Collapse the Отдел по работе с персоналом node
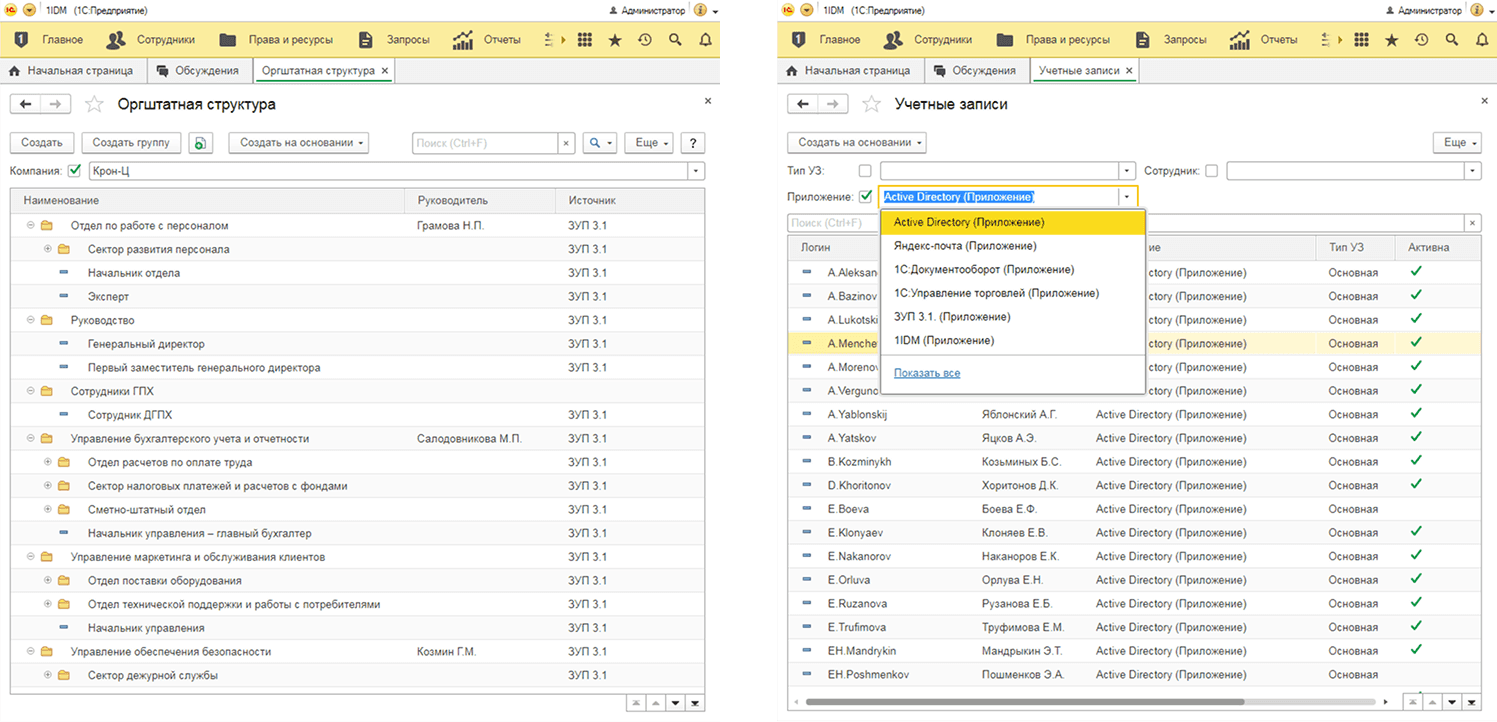 [31, 226]
